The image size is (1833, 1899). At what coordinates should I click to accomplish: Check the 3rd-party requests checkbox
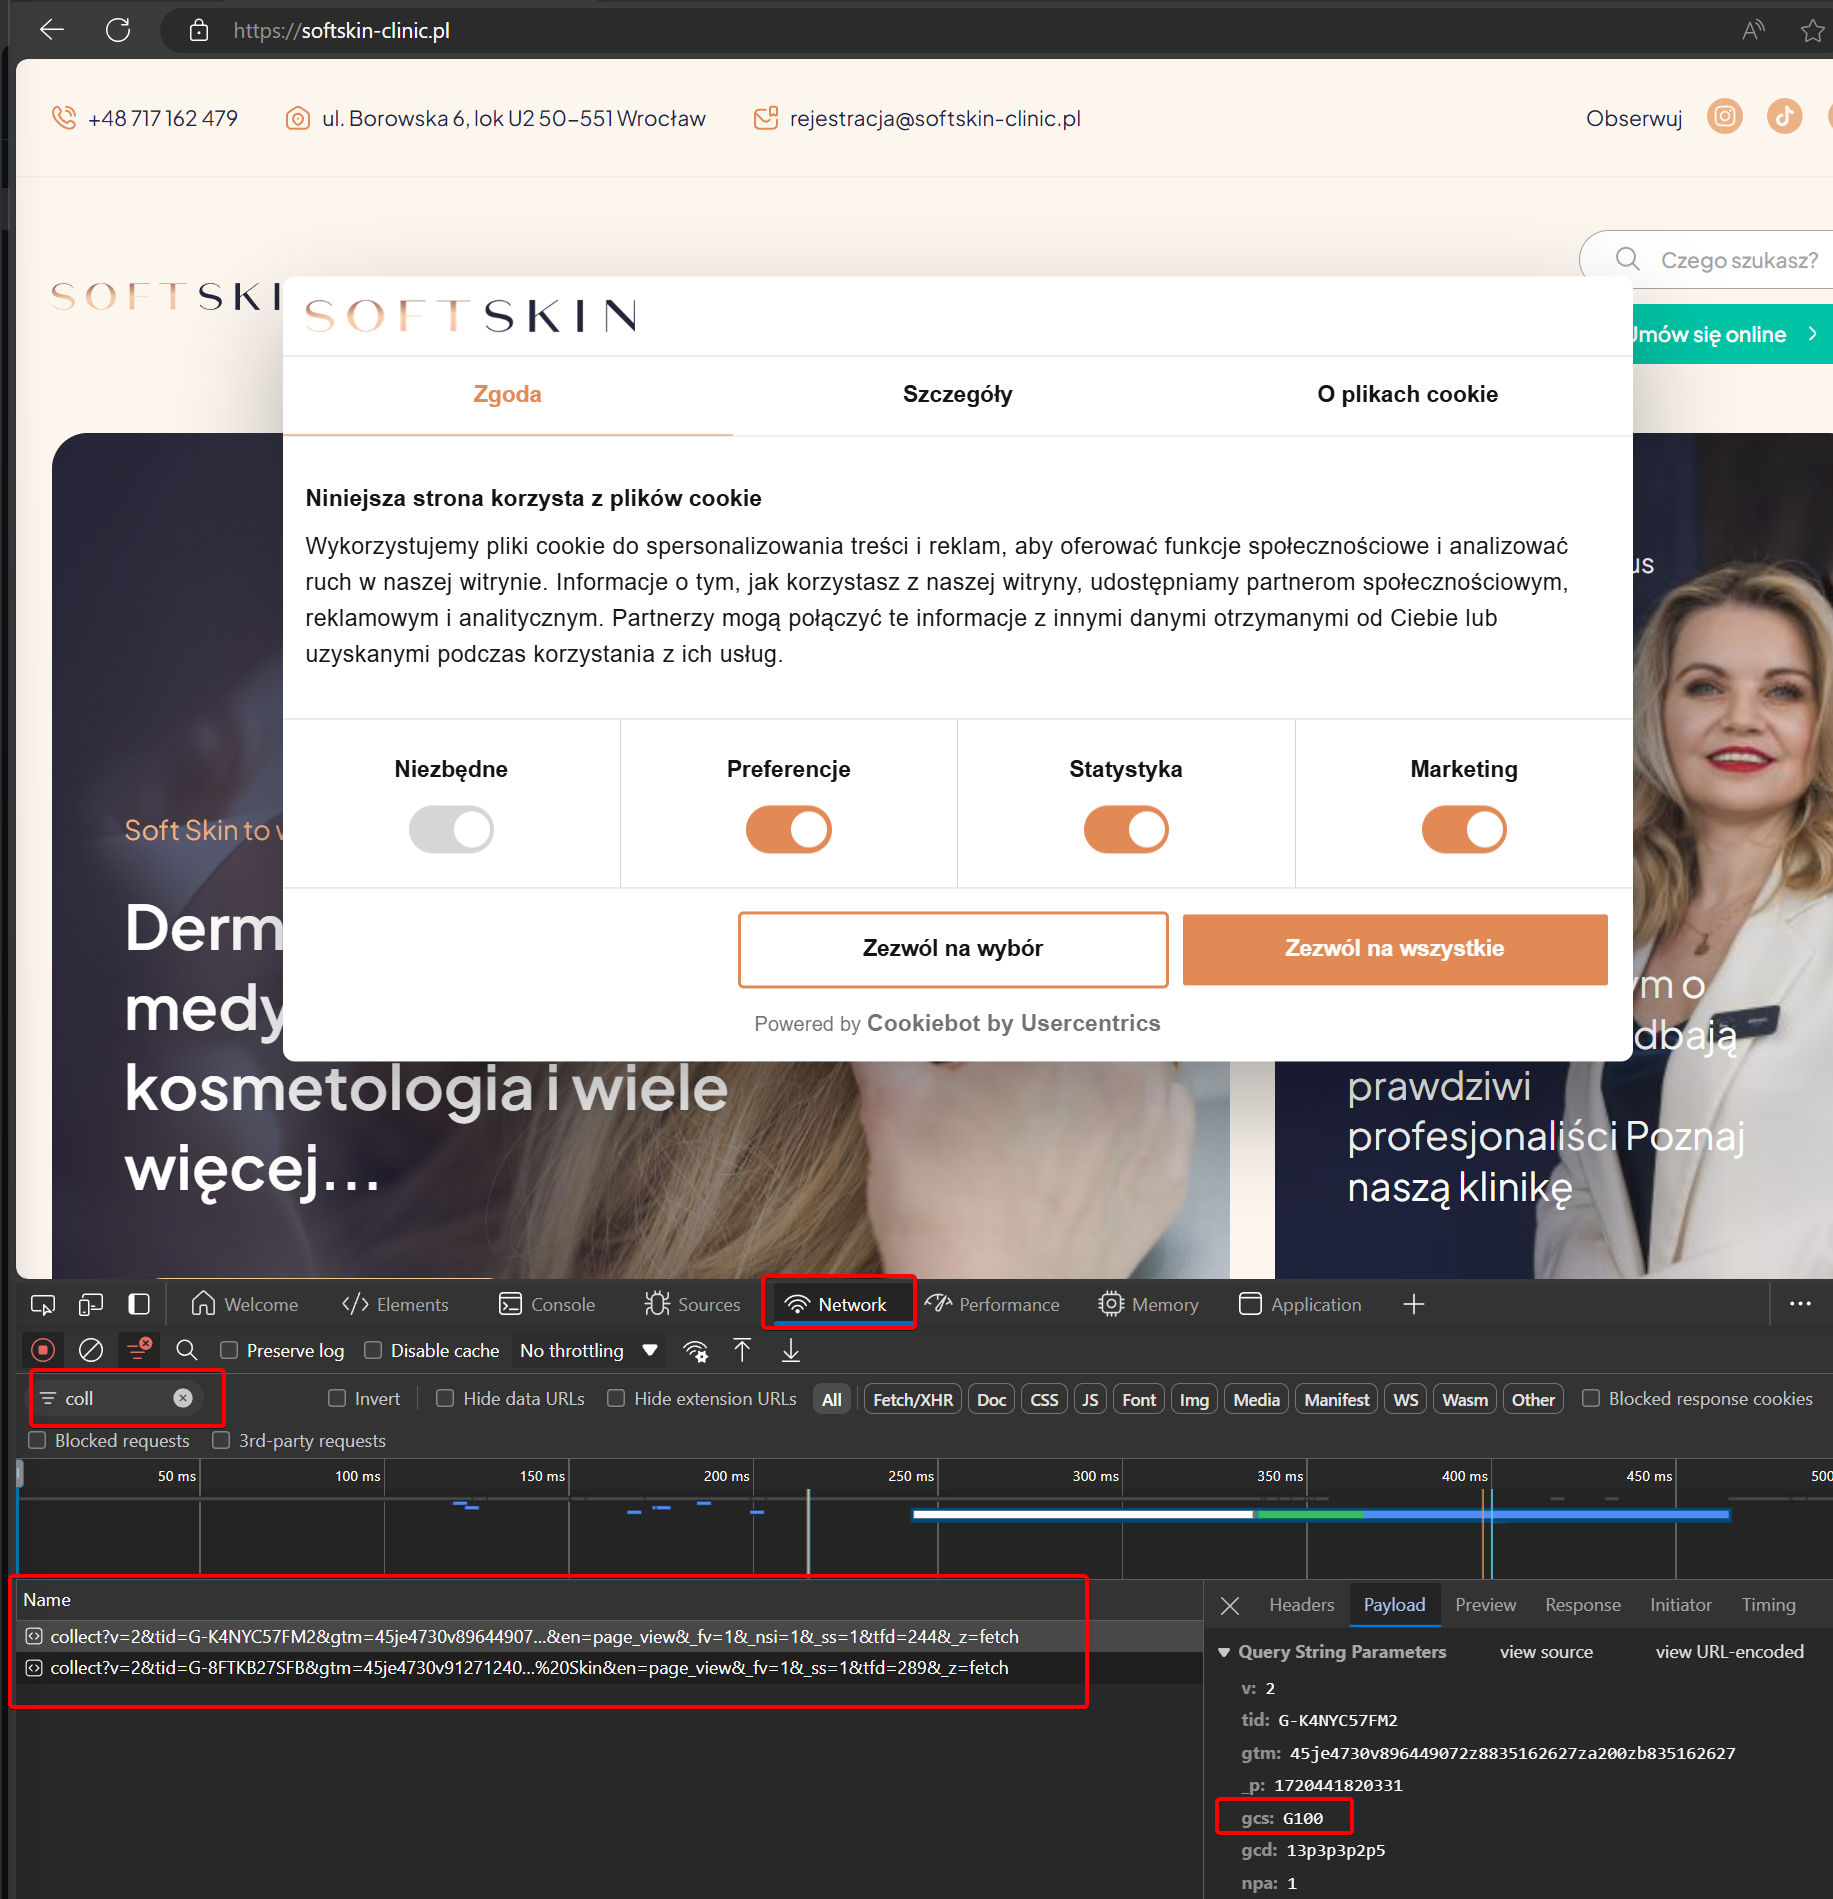click(x=221, y=1440)
